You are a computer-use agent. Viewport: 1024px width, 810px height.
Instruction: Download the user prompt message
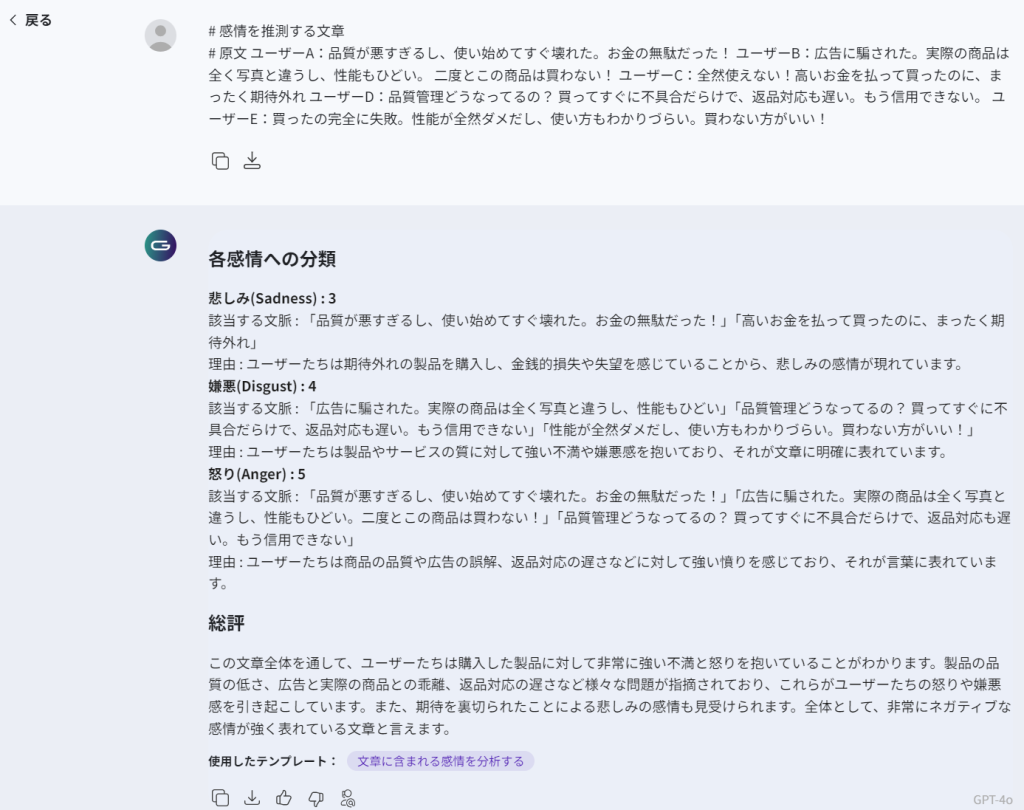click(x=252, y=161)
